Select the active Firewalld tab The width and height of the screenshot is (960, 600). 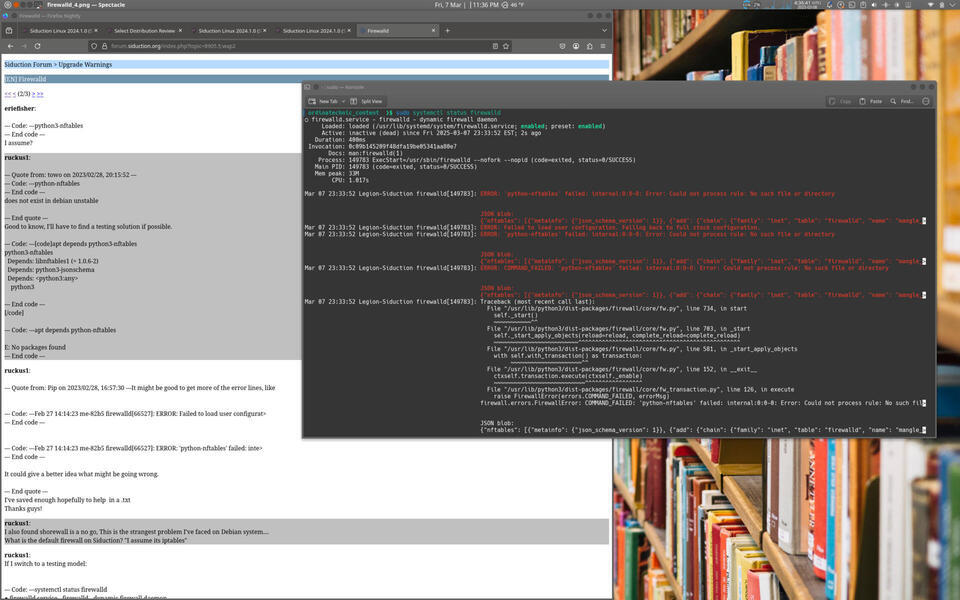[398, 31]
